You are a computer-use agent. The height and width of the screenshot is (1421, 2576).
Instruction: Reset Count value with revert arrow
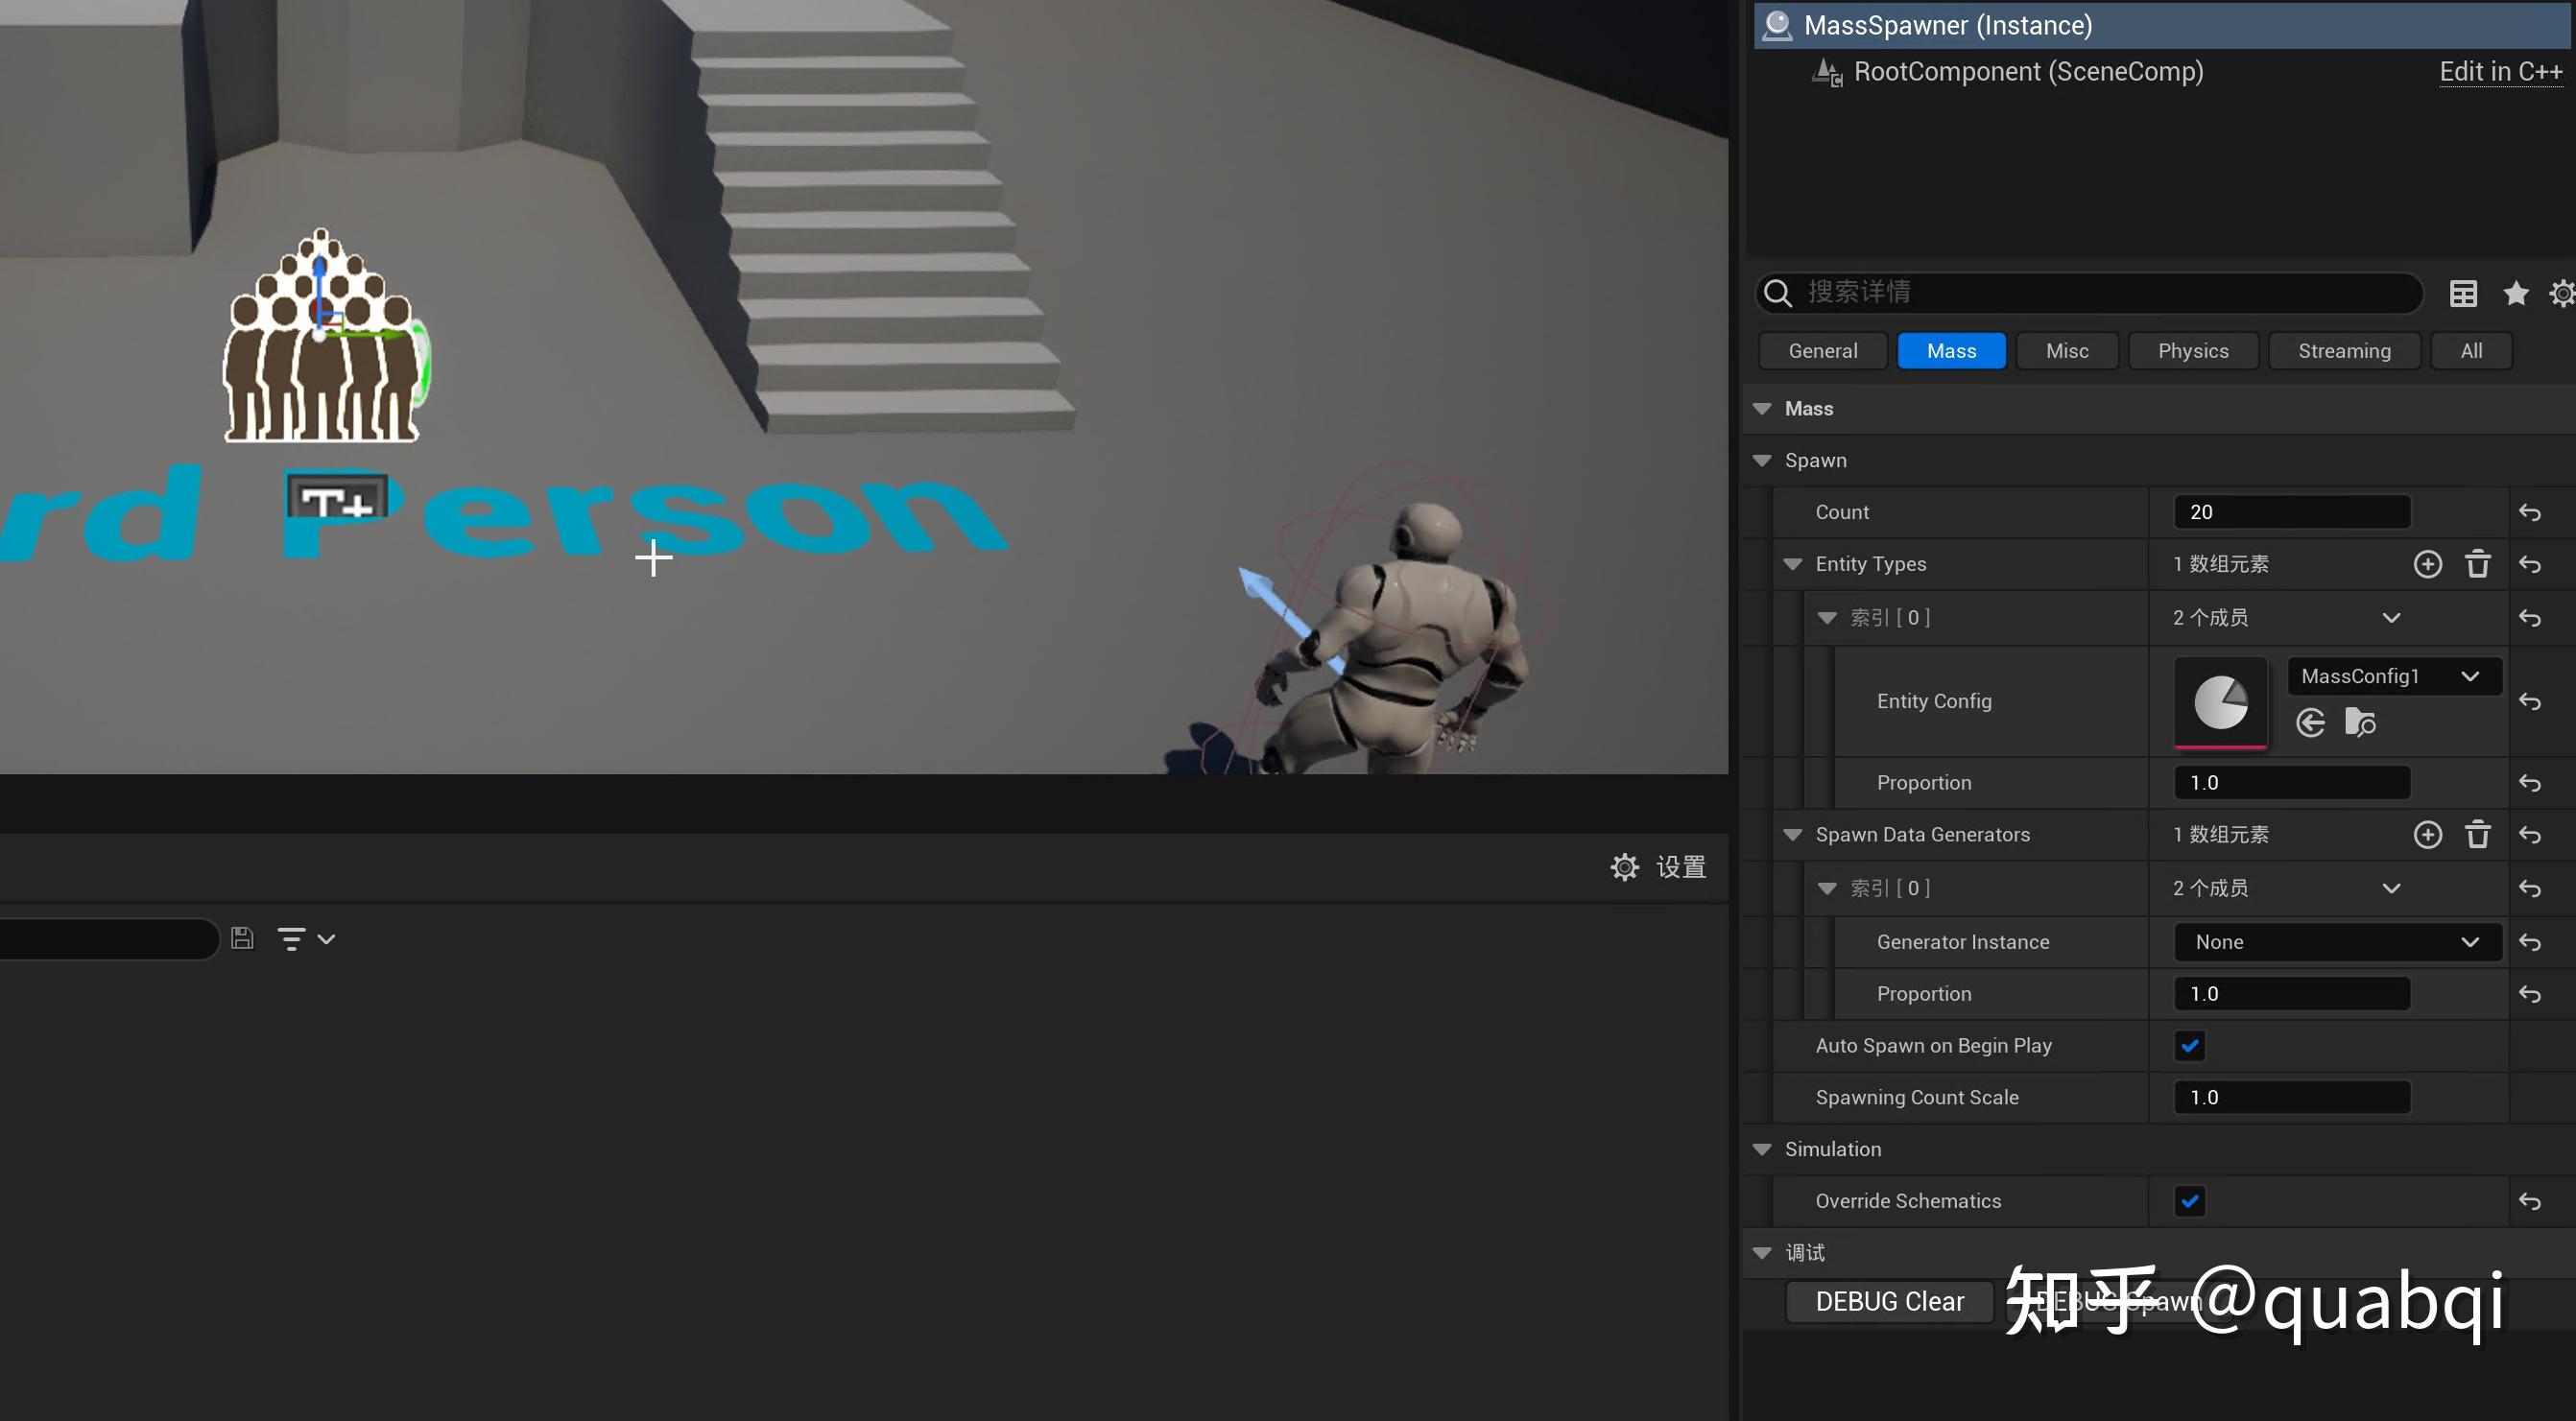(x=2529, y=512)
